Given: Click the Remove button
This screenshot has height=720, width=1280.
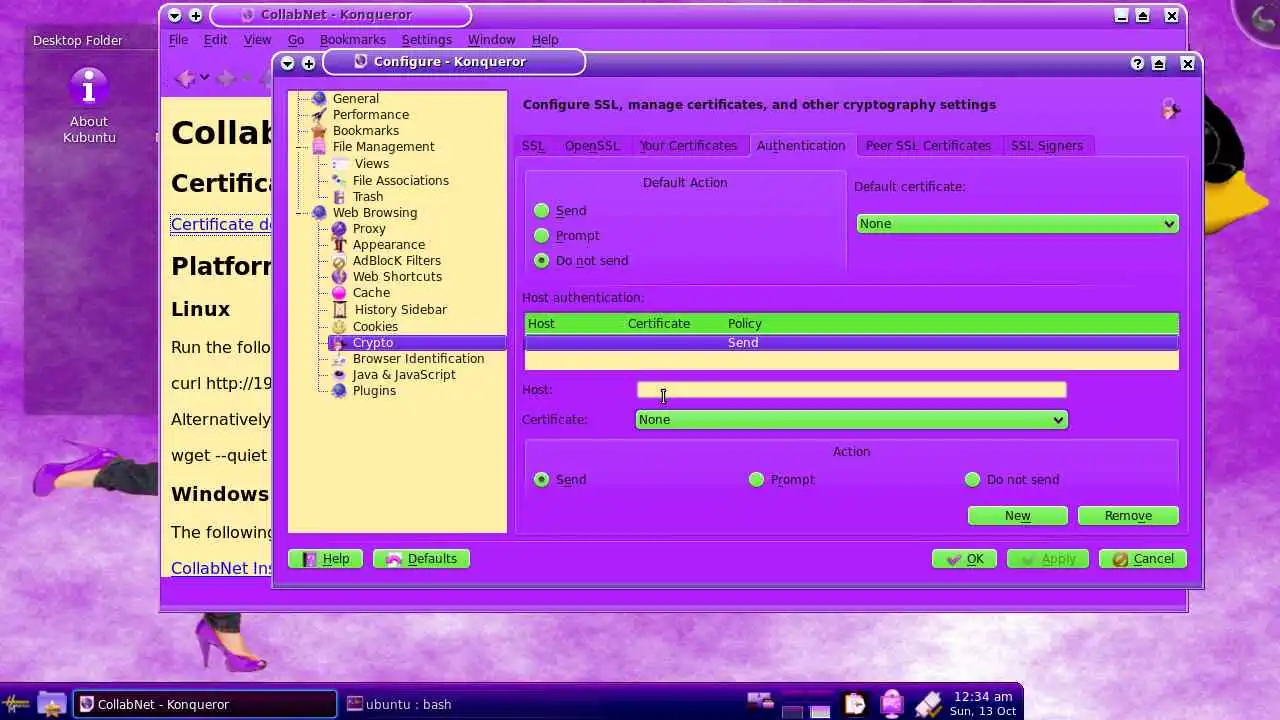Looking at the screenshot, I should pos(1128,515).
